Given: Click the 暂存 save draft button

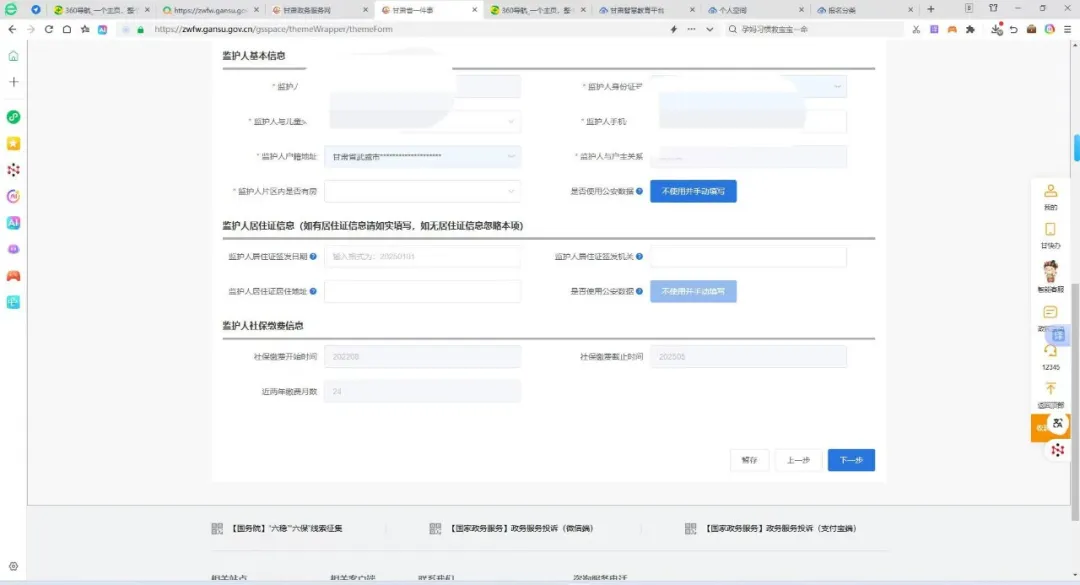Looking at the screenshot, I should pyautogui.click(x=749, y=460).
